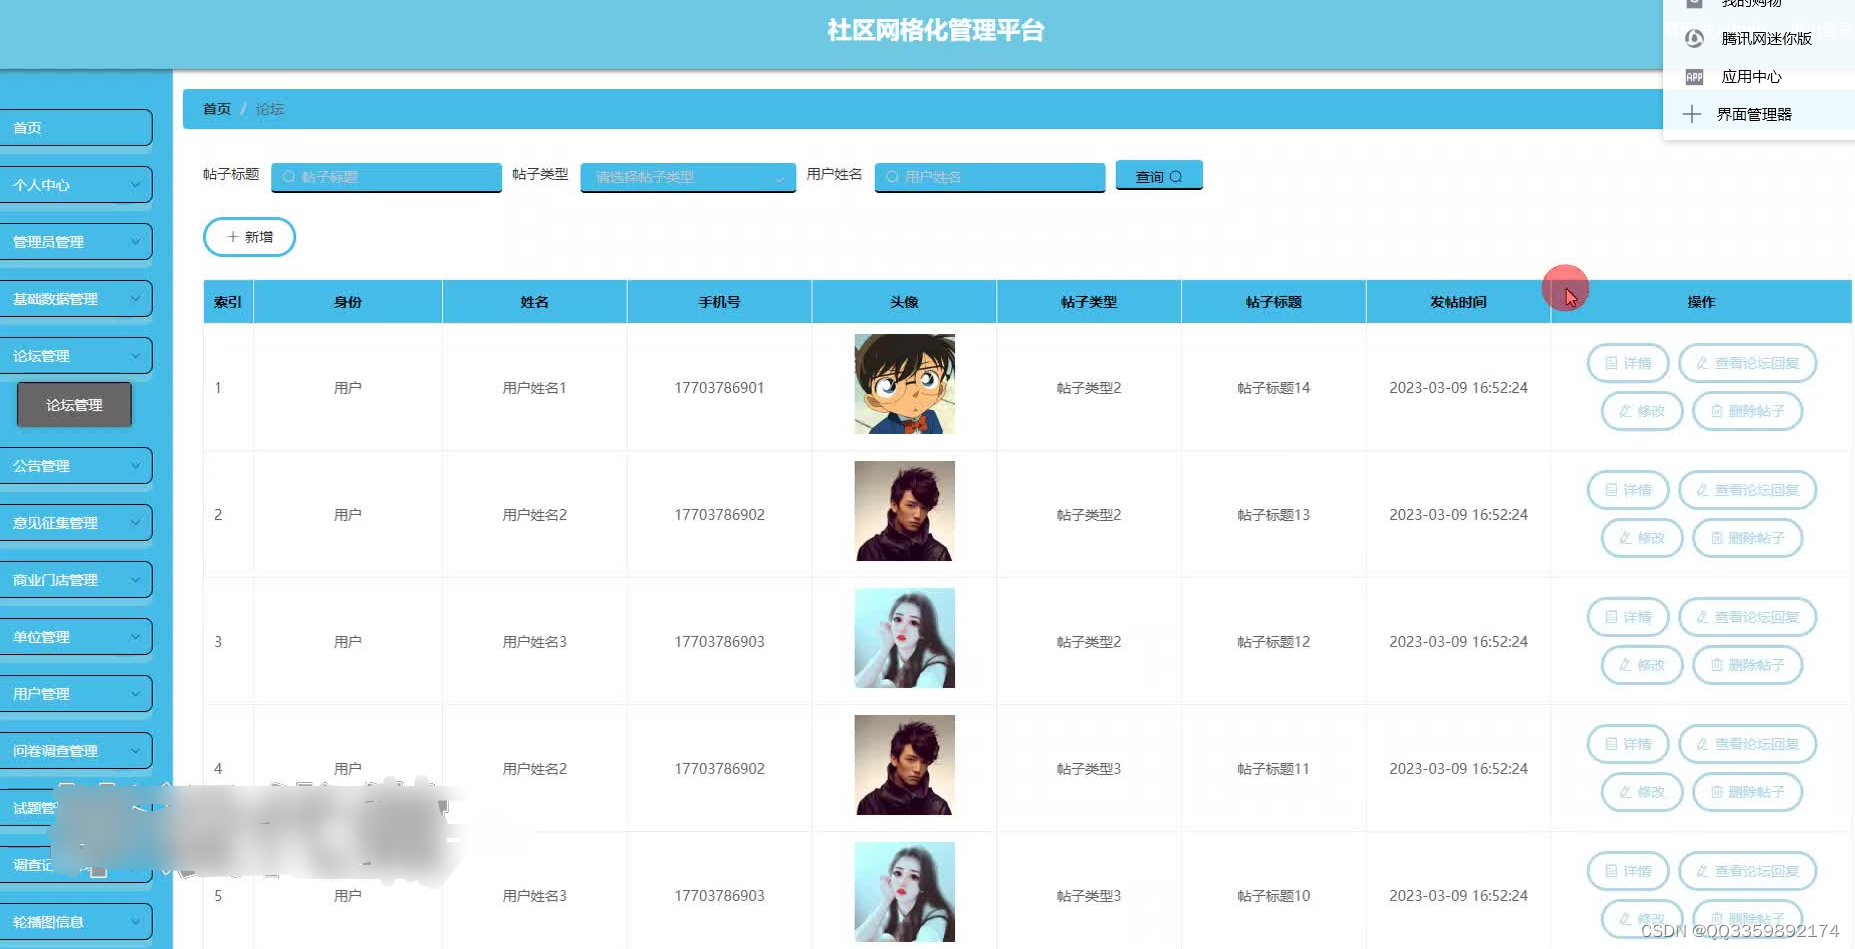Click avatar thumbnail in row 1
Screen dimensions: 1855x949
904,384
